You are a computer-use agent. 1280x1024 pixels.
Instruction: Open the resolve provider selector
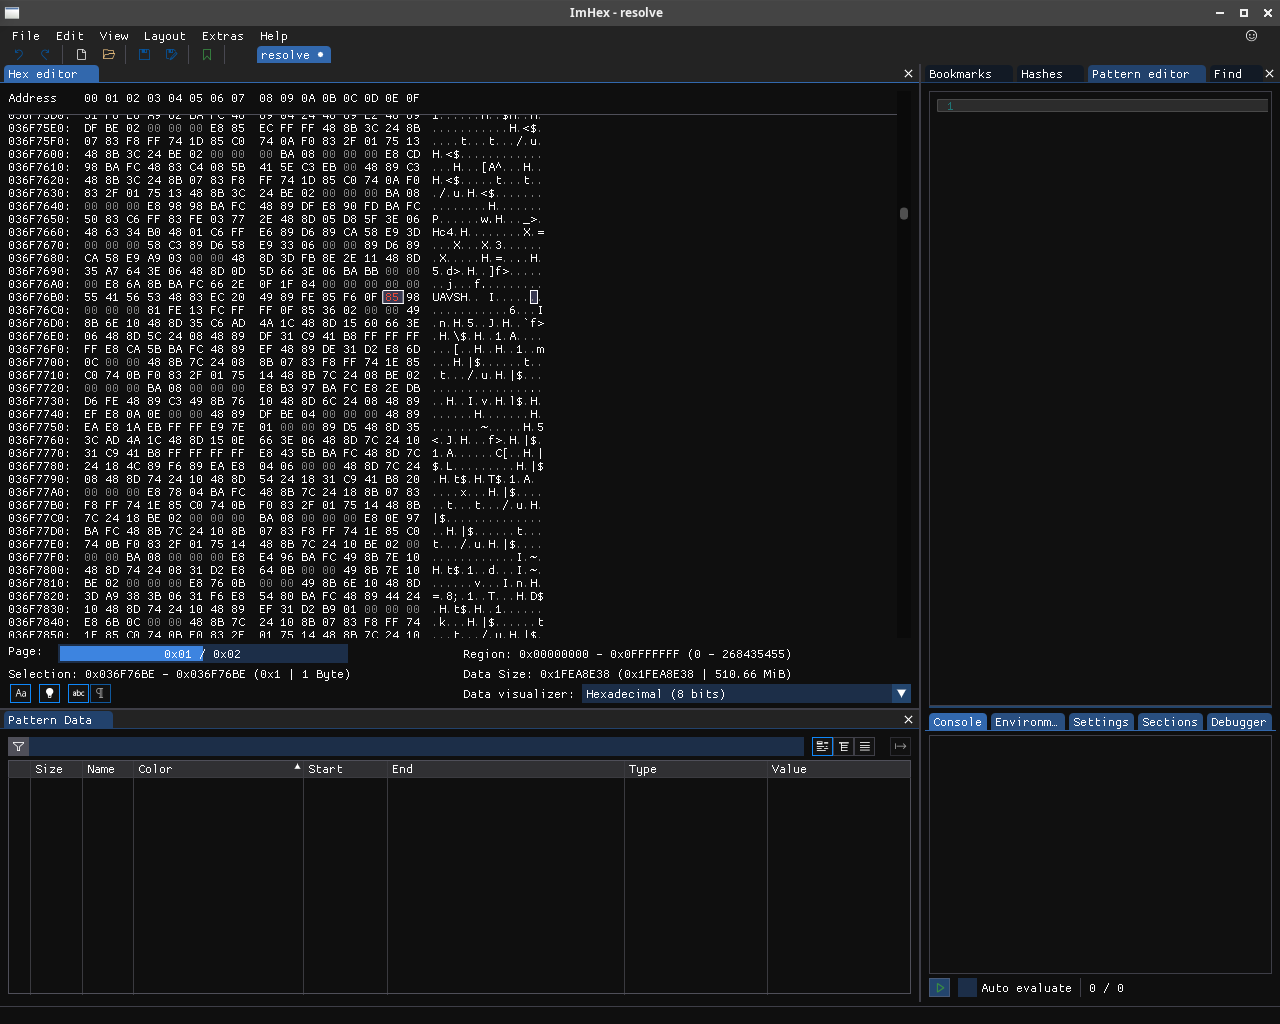tap(293, 55)
